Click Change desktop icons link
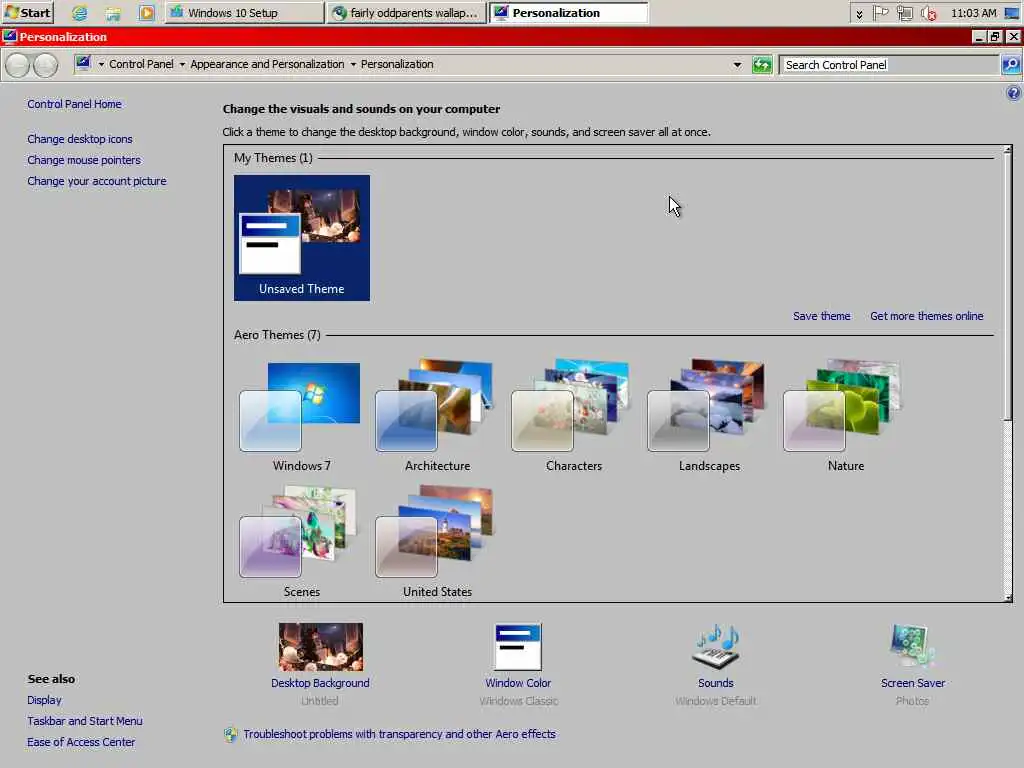This screenshot has height=768, width=1024. 80,139
